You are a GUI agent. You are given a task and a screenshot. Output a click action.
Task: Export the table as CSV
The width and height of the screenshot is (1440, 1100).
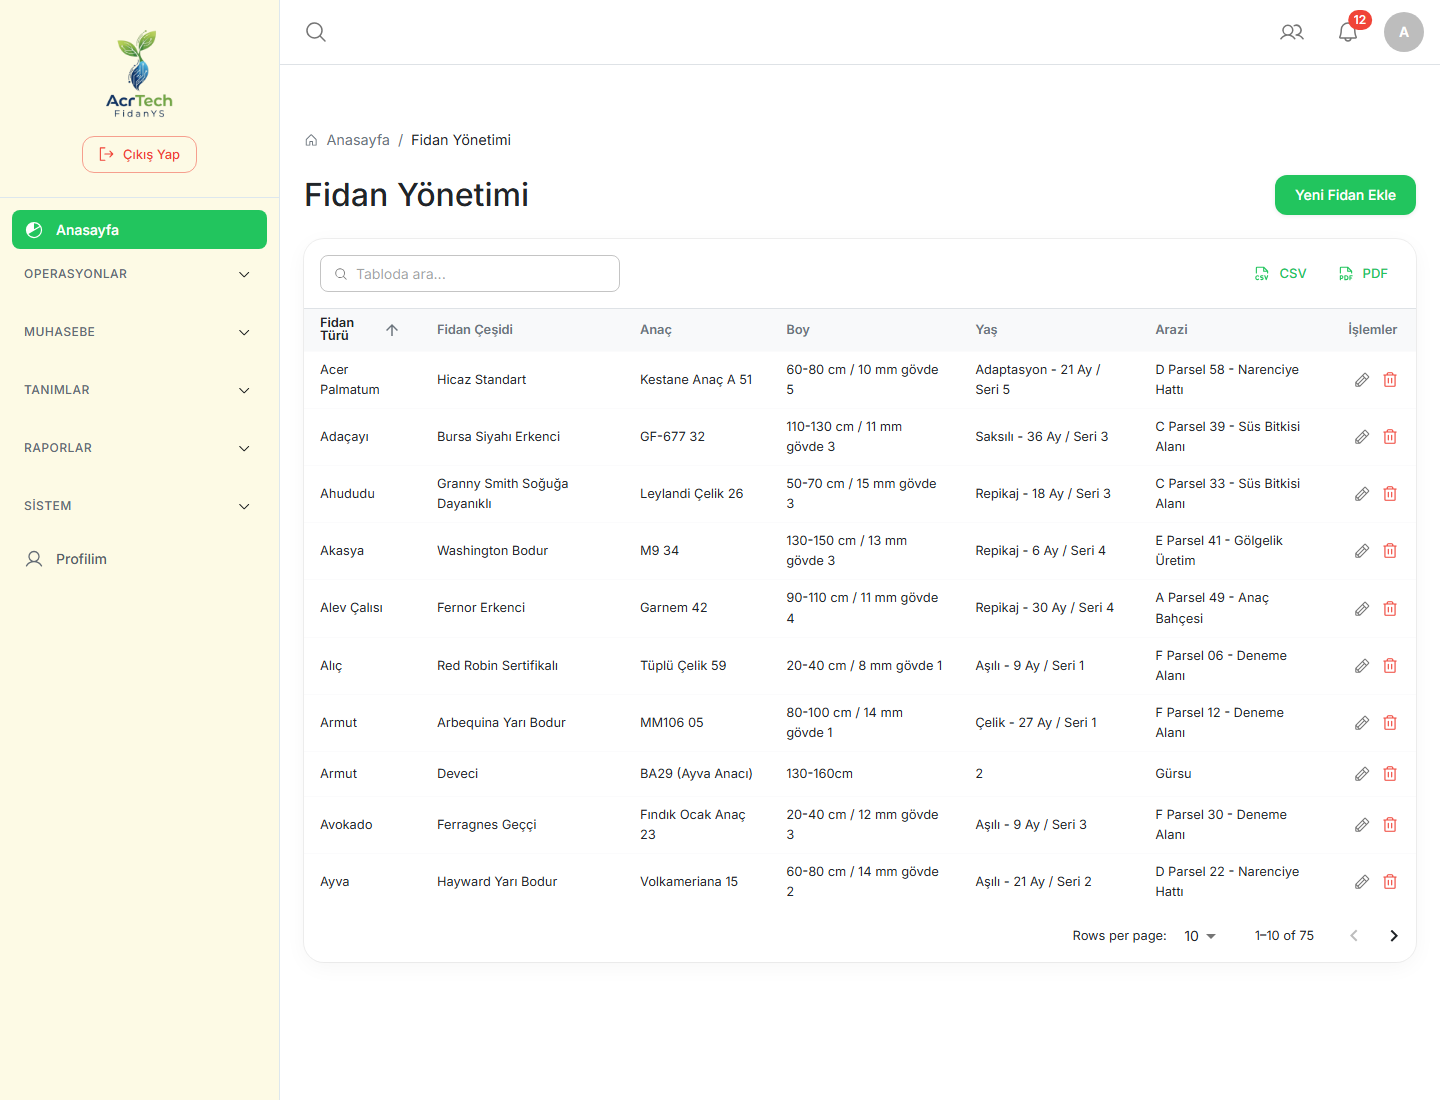pos(1281,274)
